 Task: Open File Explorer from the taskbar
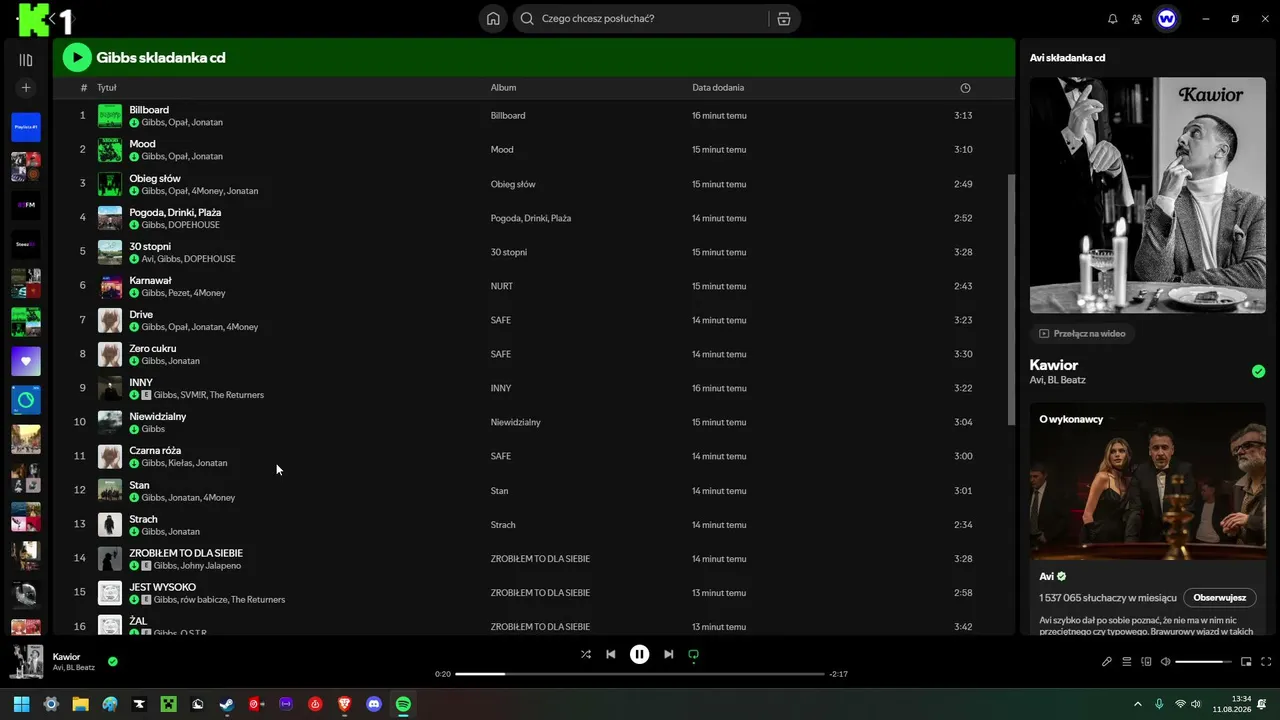tap(81, 704)
